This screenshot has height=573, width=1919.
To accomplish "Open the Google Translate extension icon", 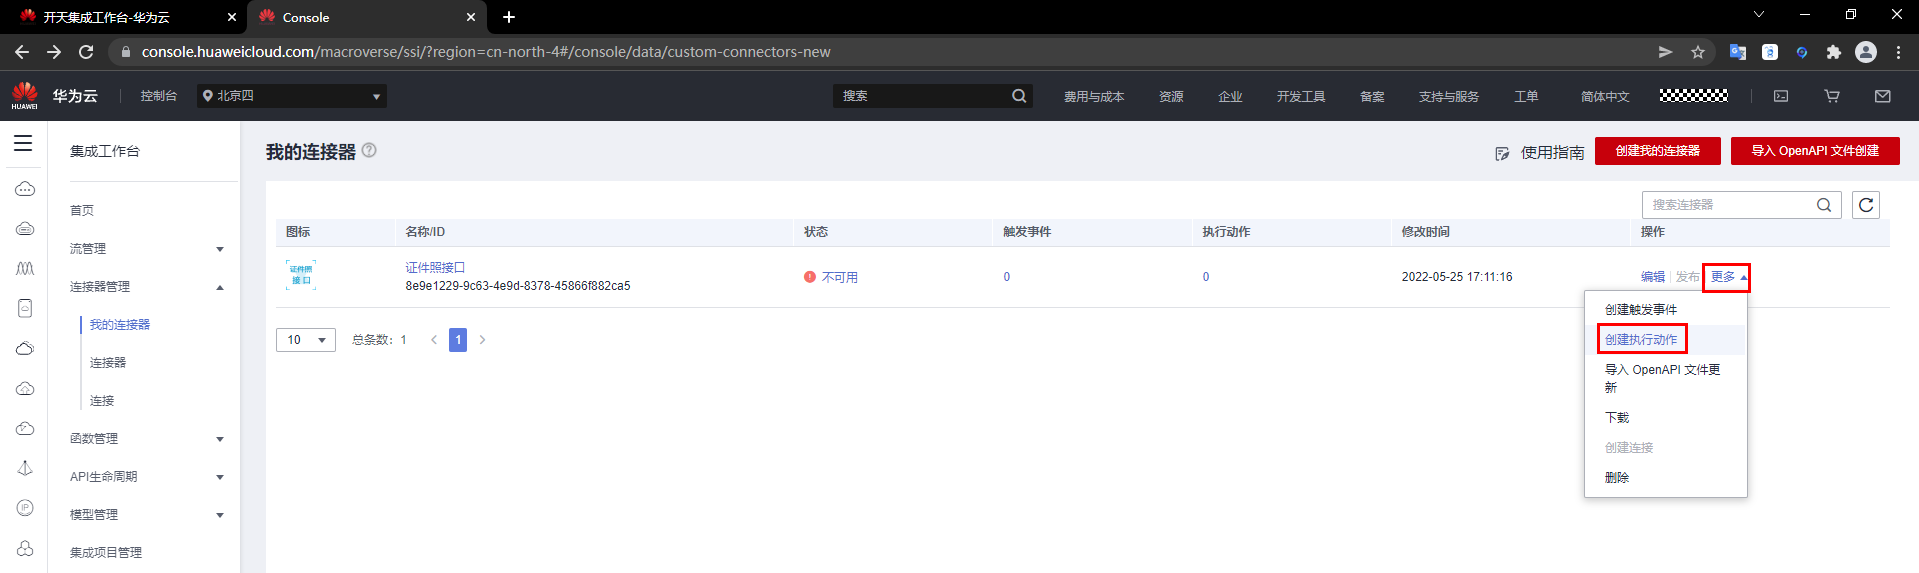I will [x=1738, y=52].
